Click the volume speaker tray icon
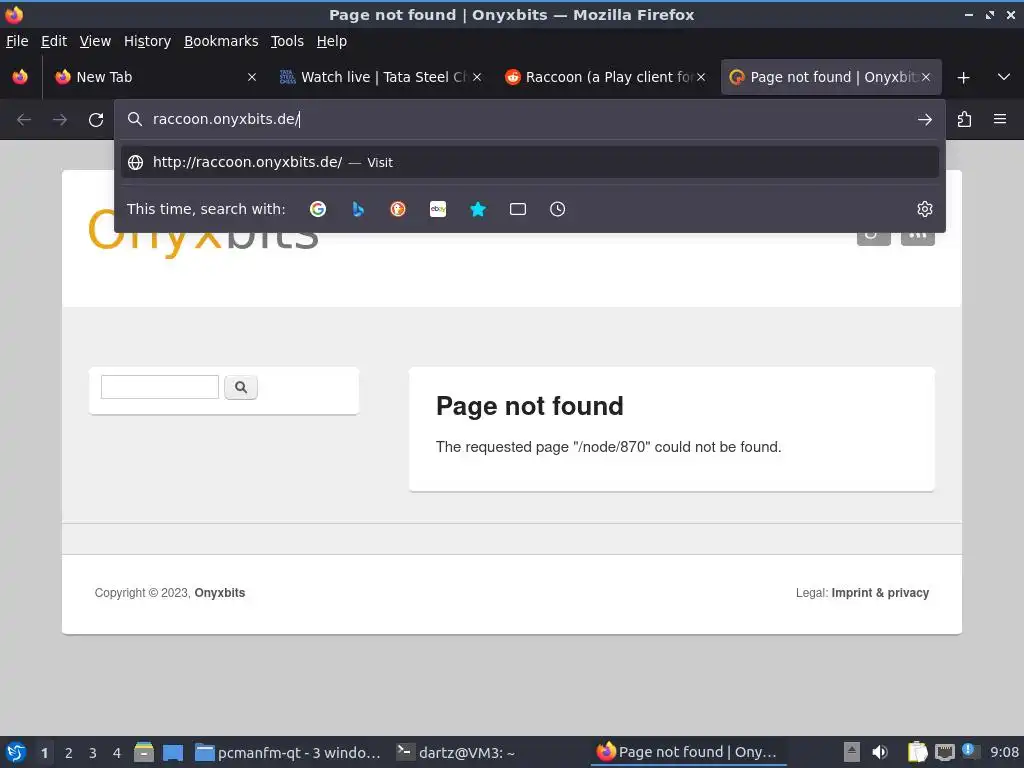Viewport: 1024px width, 768px height. pyautogui.click(x=880, y=752)
